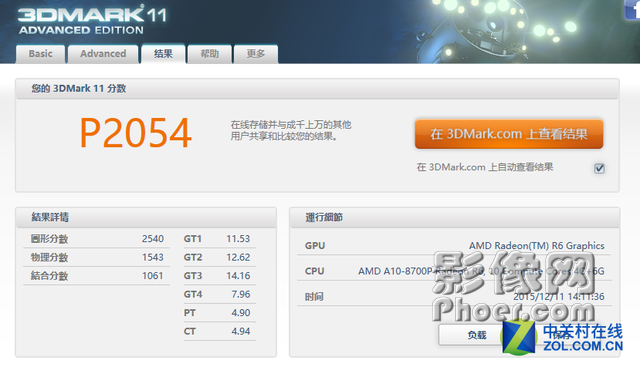Click the CT value 4.94
Image resolution: width=640 pixels, height=367 pixels.
241,331
